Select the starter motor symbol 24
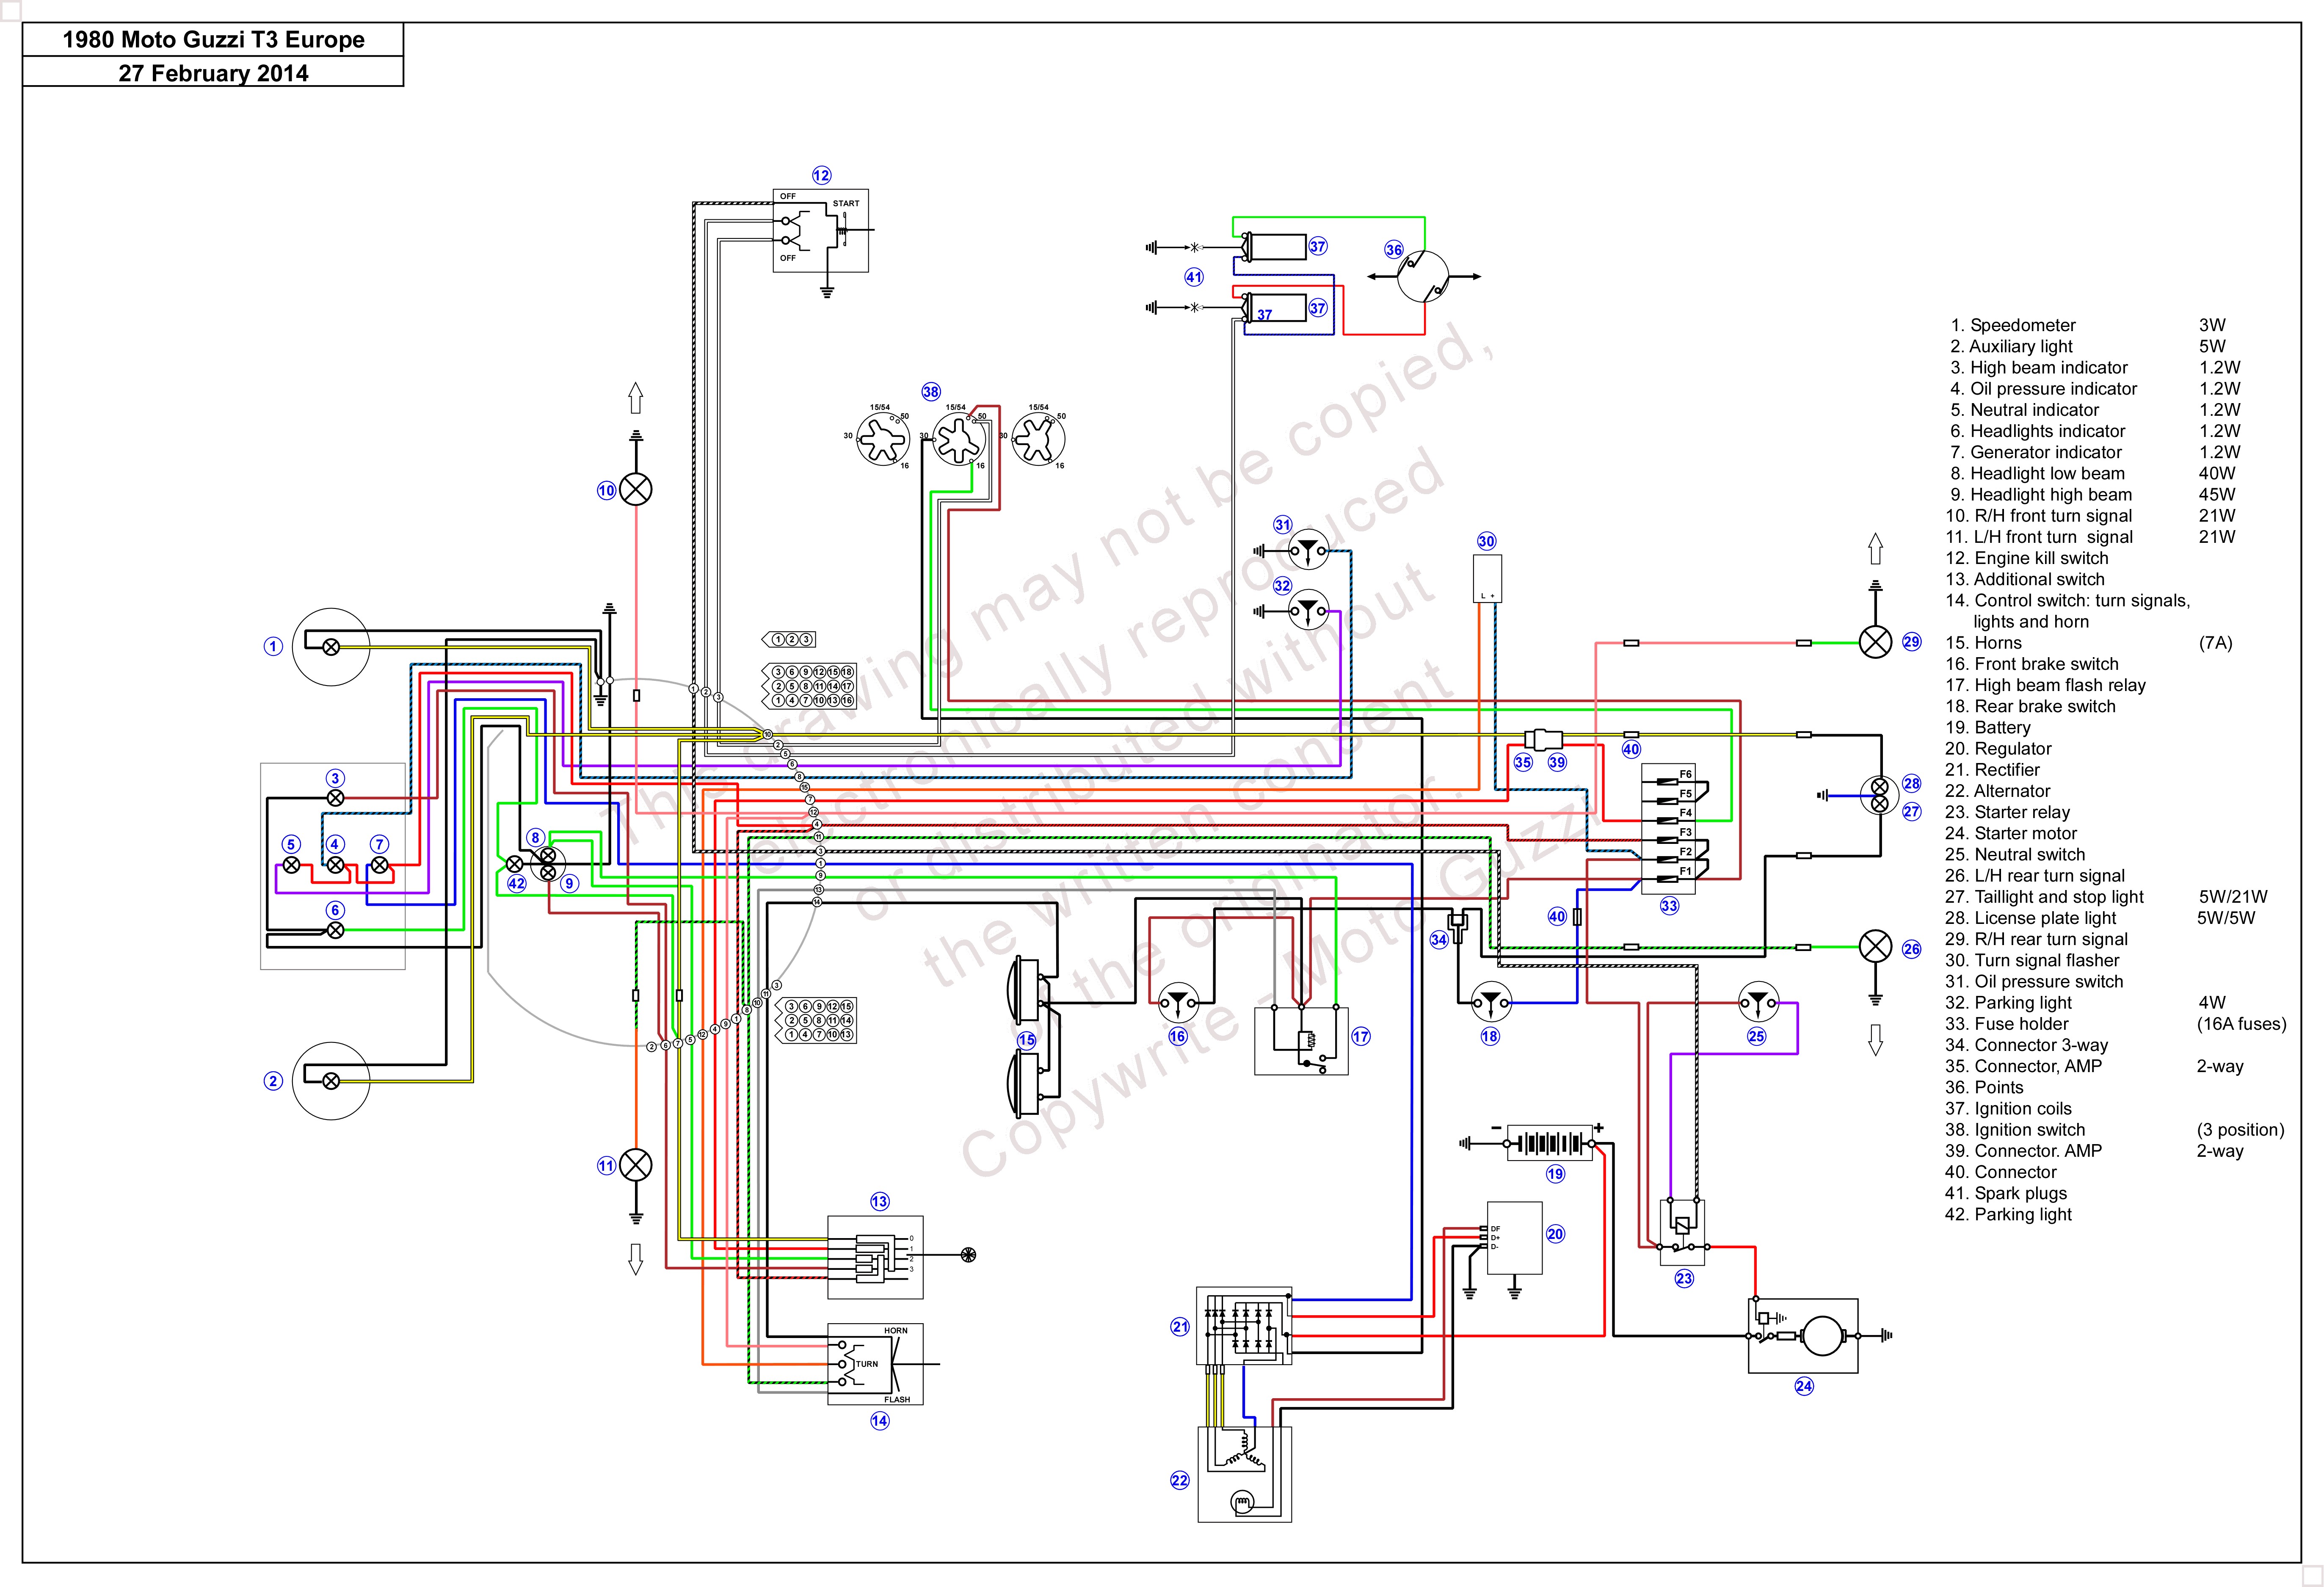Image resolution: width=2324 pixels, height=1587 pixels. pyautogui.click(x=1803, y=1335)
